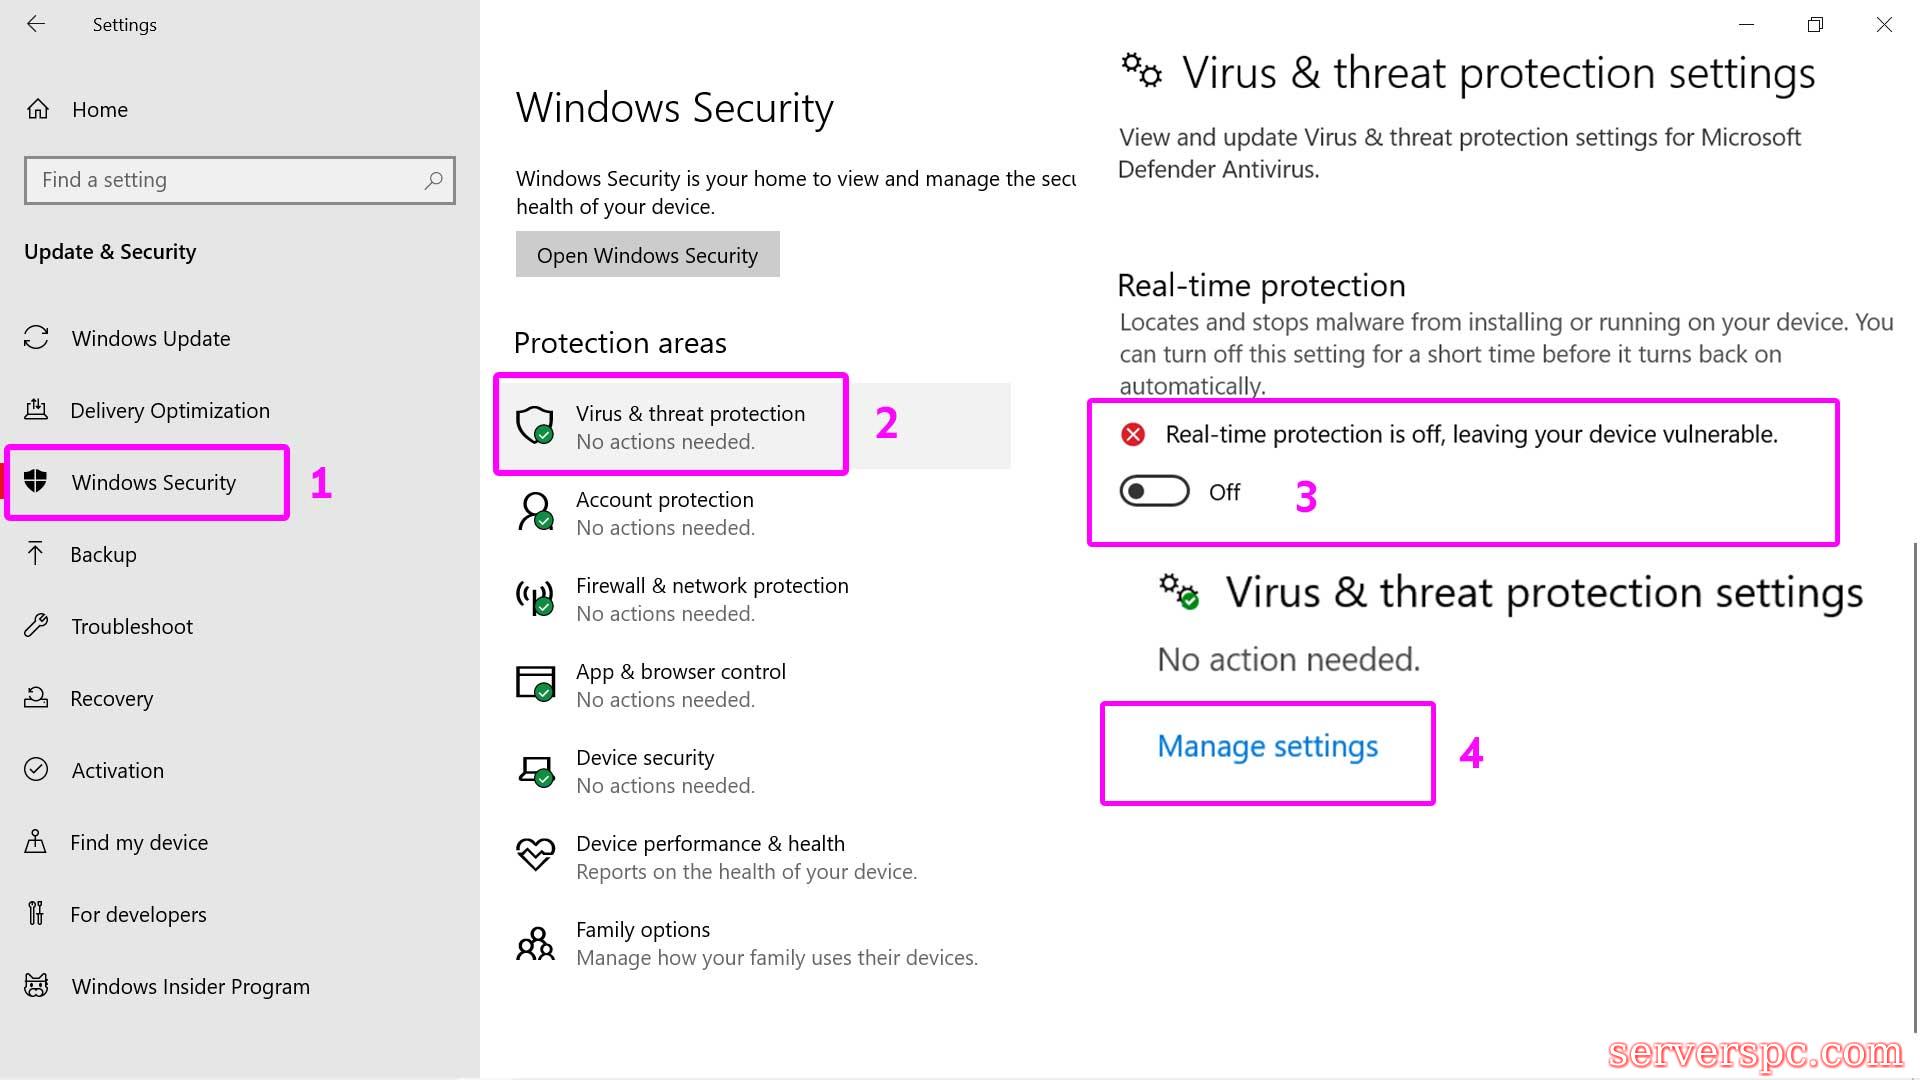Click the search magnifier icon
The image size is (1920, 1080).
click(433, 180)
